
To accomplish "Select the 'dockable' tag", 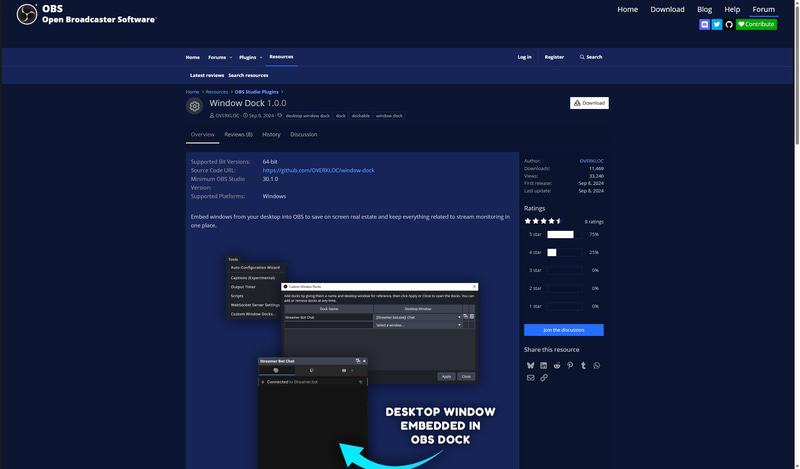I will tap(361, 116).
